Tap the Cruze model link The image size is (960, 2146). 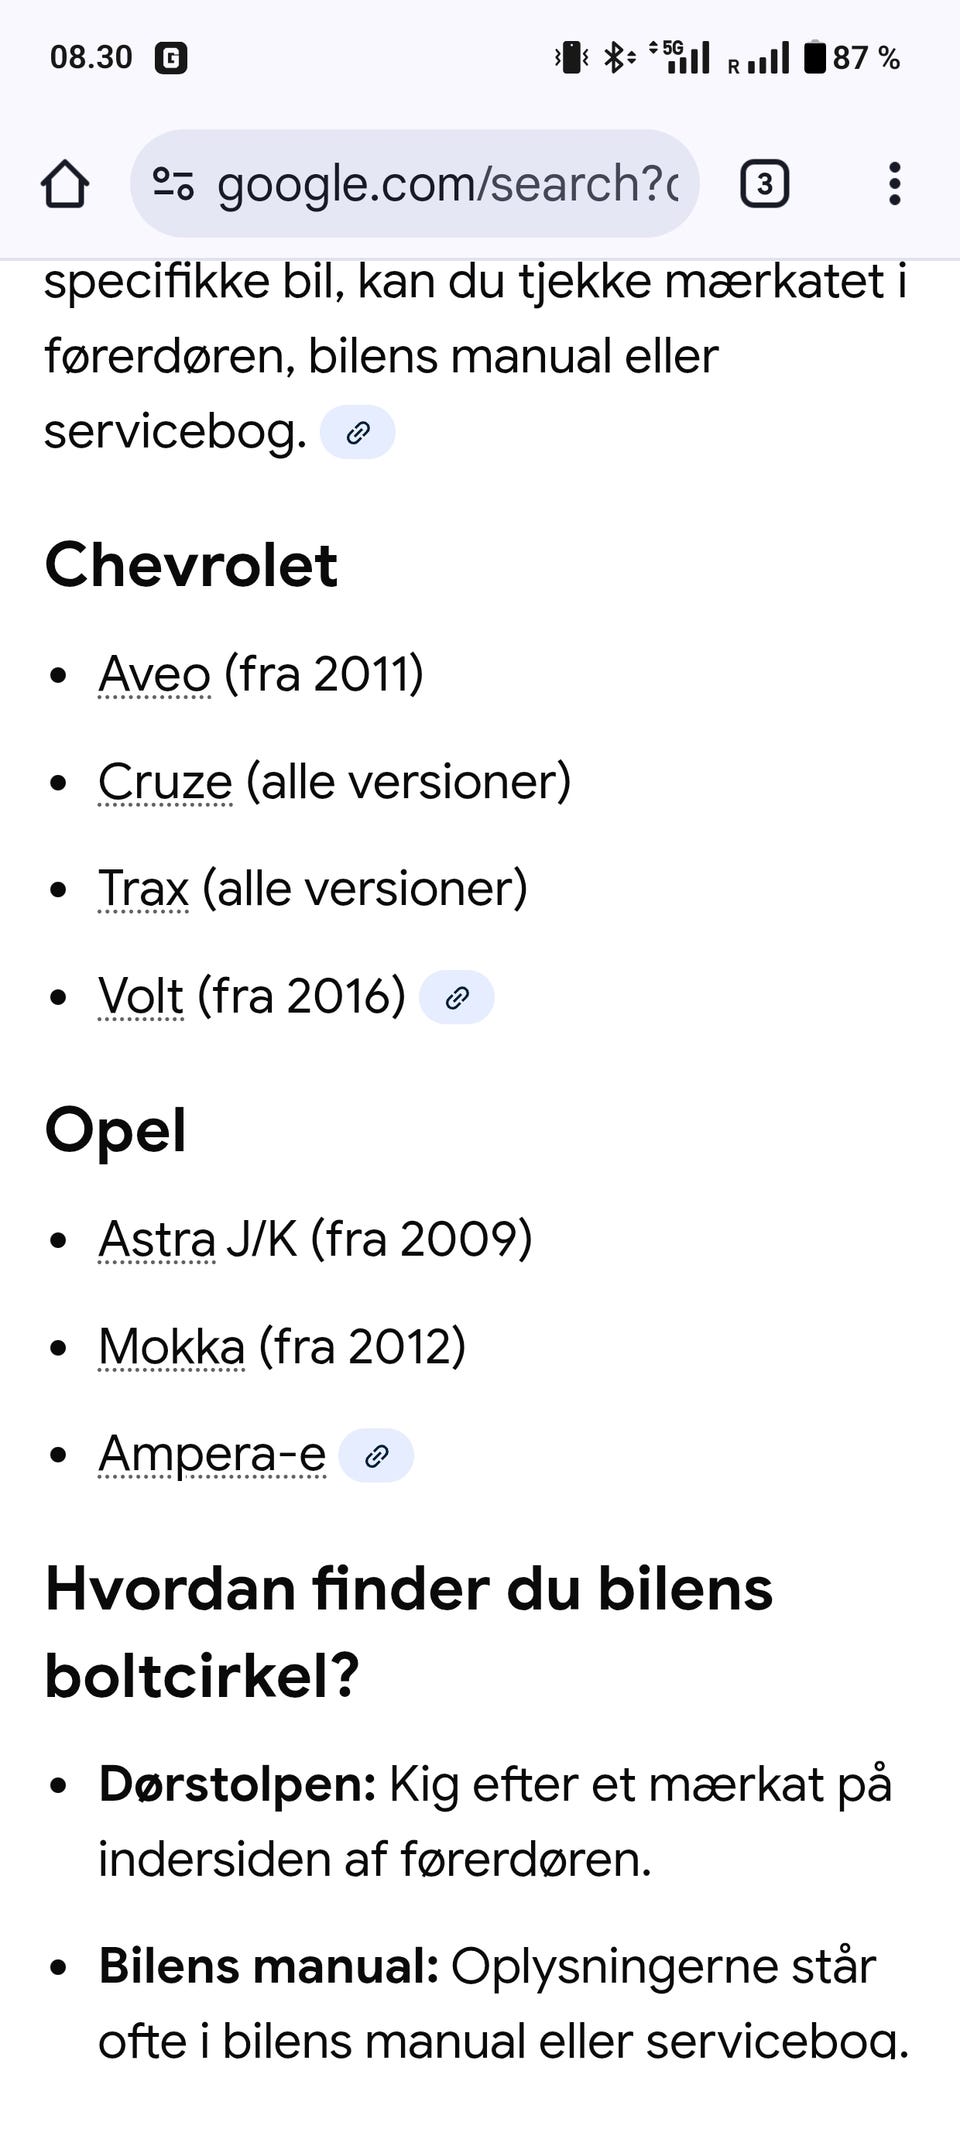coord(165,781)
